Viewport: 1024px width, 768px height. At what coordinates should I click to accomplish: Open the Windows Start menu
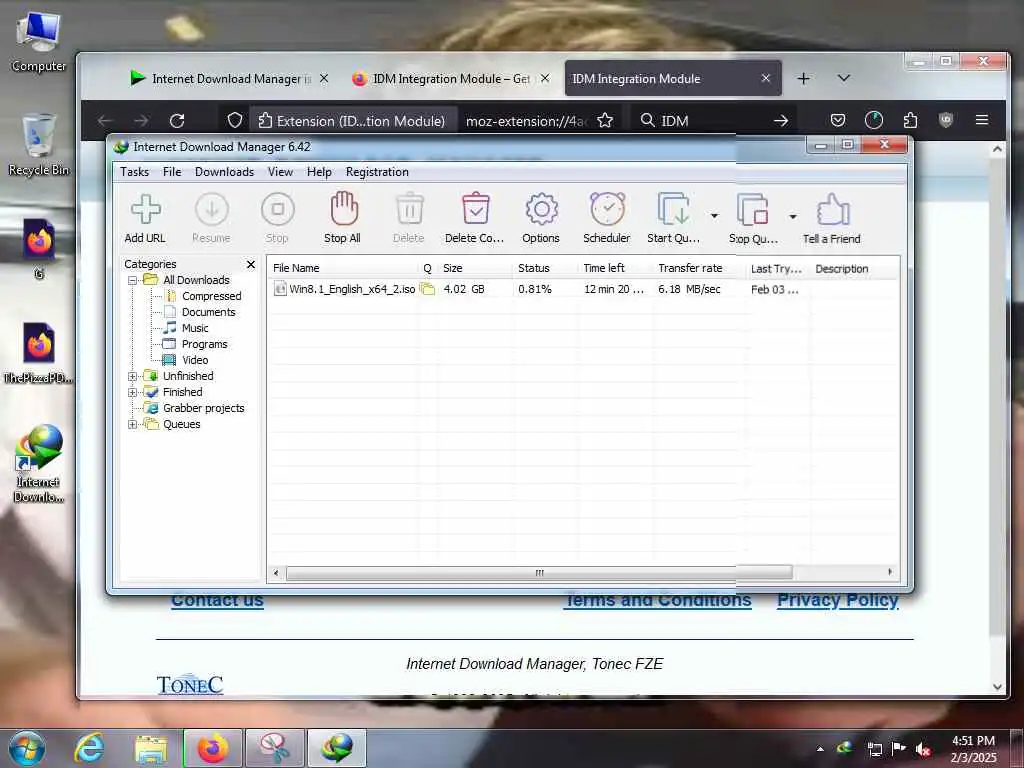coord(27,748)
